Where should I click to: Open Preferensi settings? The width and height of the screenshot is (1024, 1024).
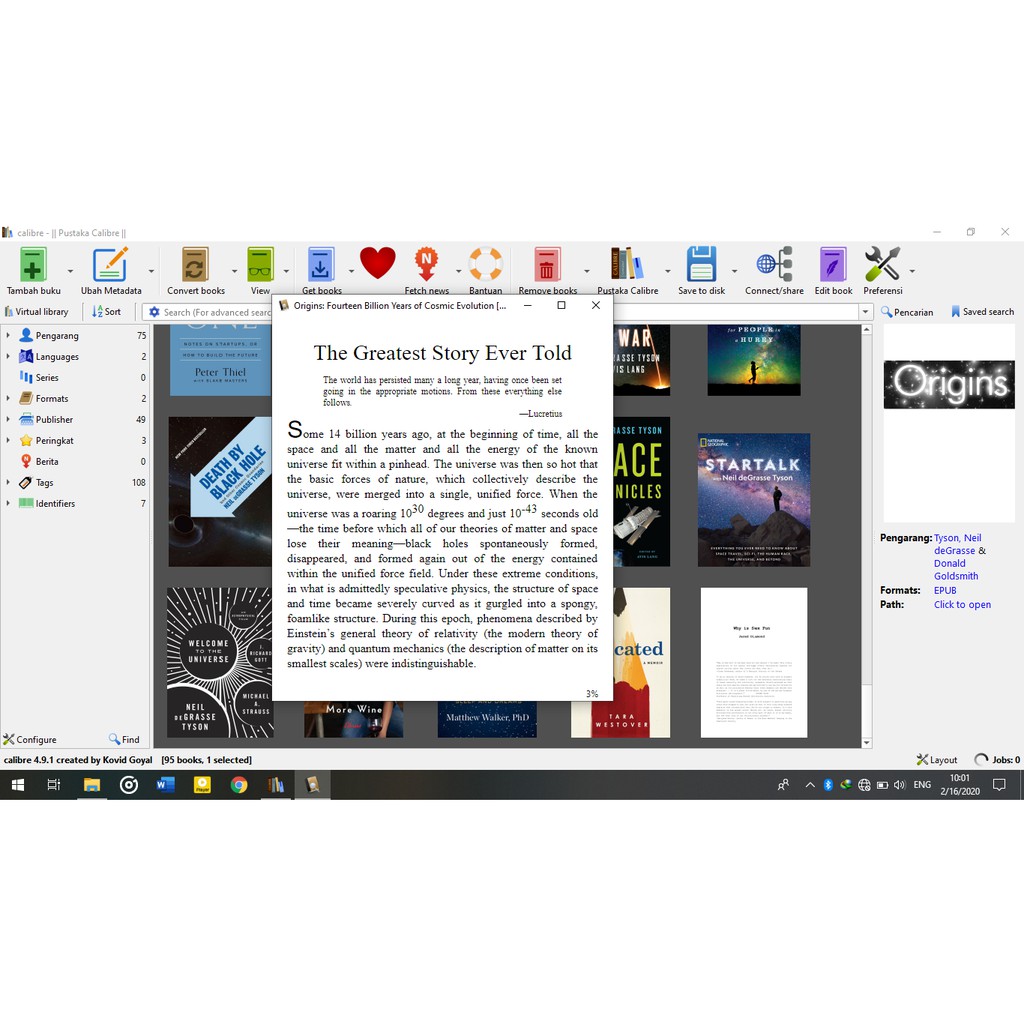point(882,266)
